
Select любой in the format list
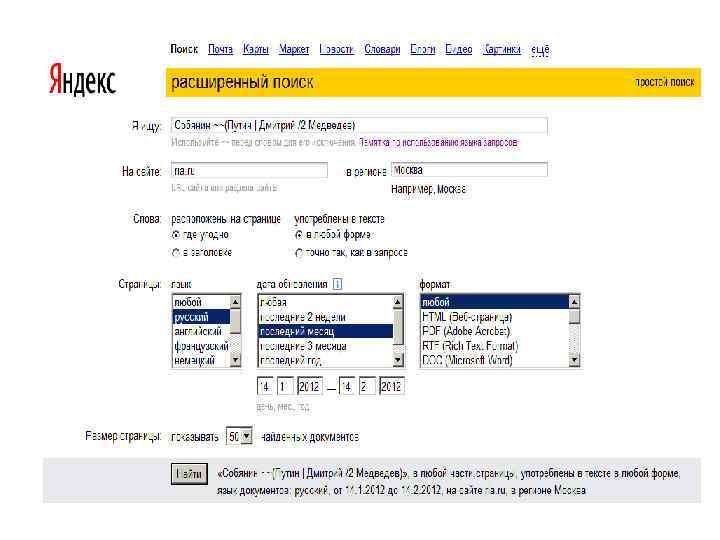point(495,302)
